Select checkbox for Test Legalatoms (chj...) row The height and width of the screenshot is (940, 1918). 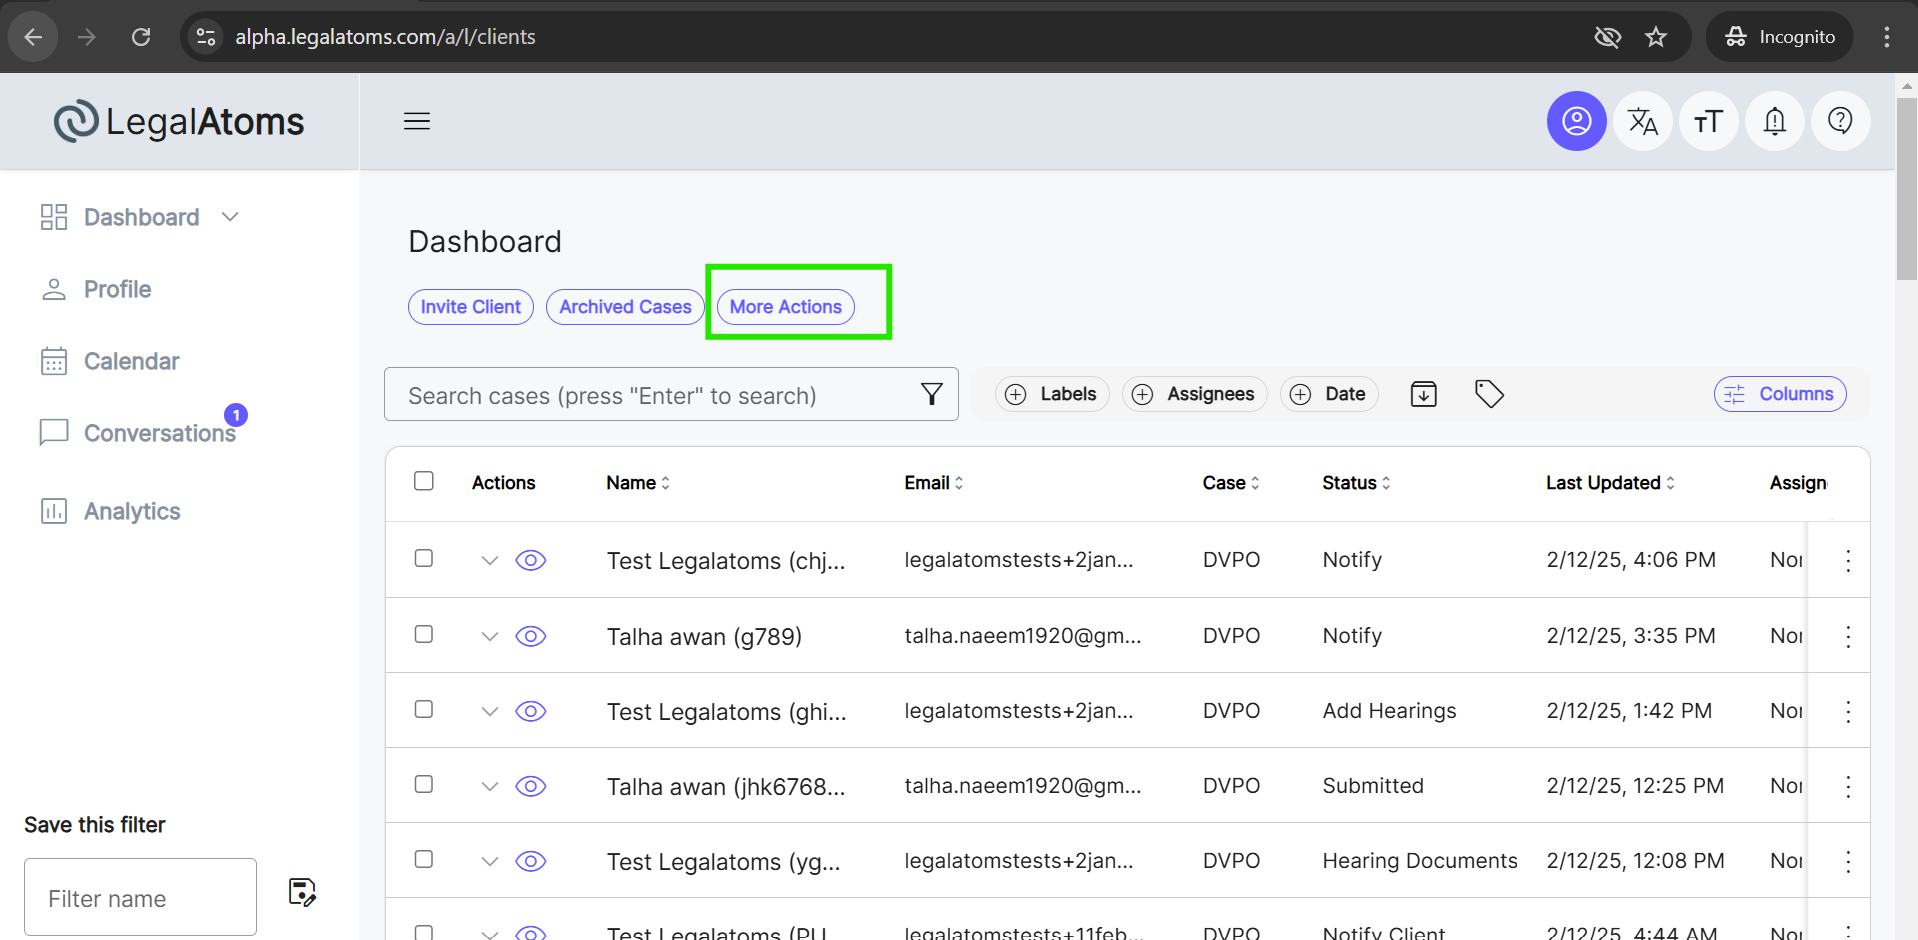pyautogui.click(x=424, y=558)
